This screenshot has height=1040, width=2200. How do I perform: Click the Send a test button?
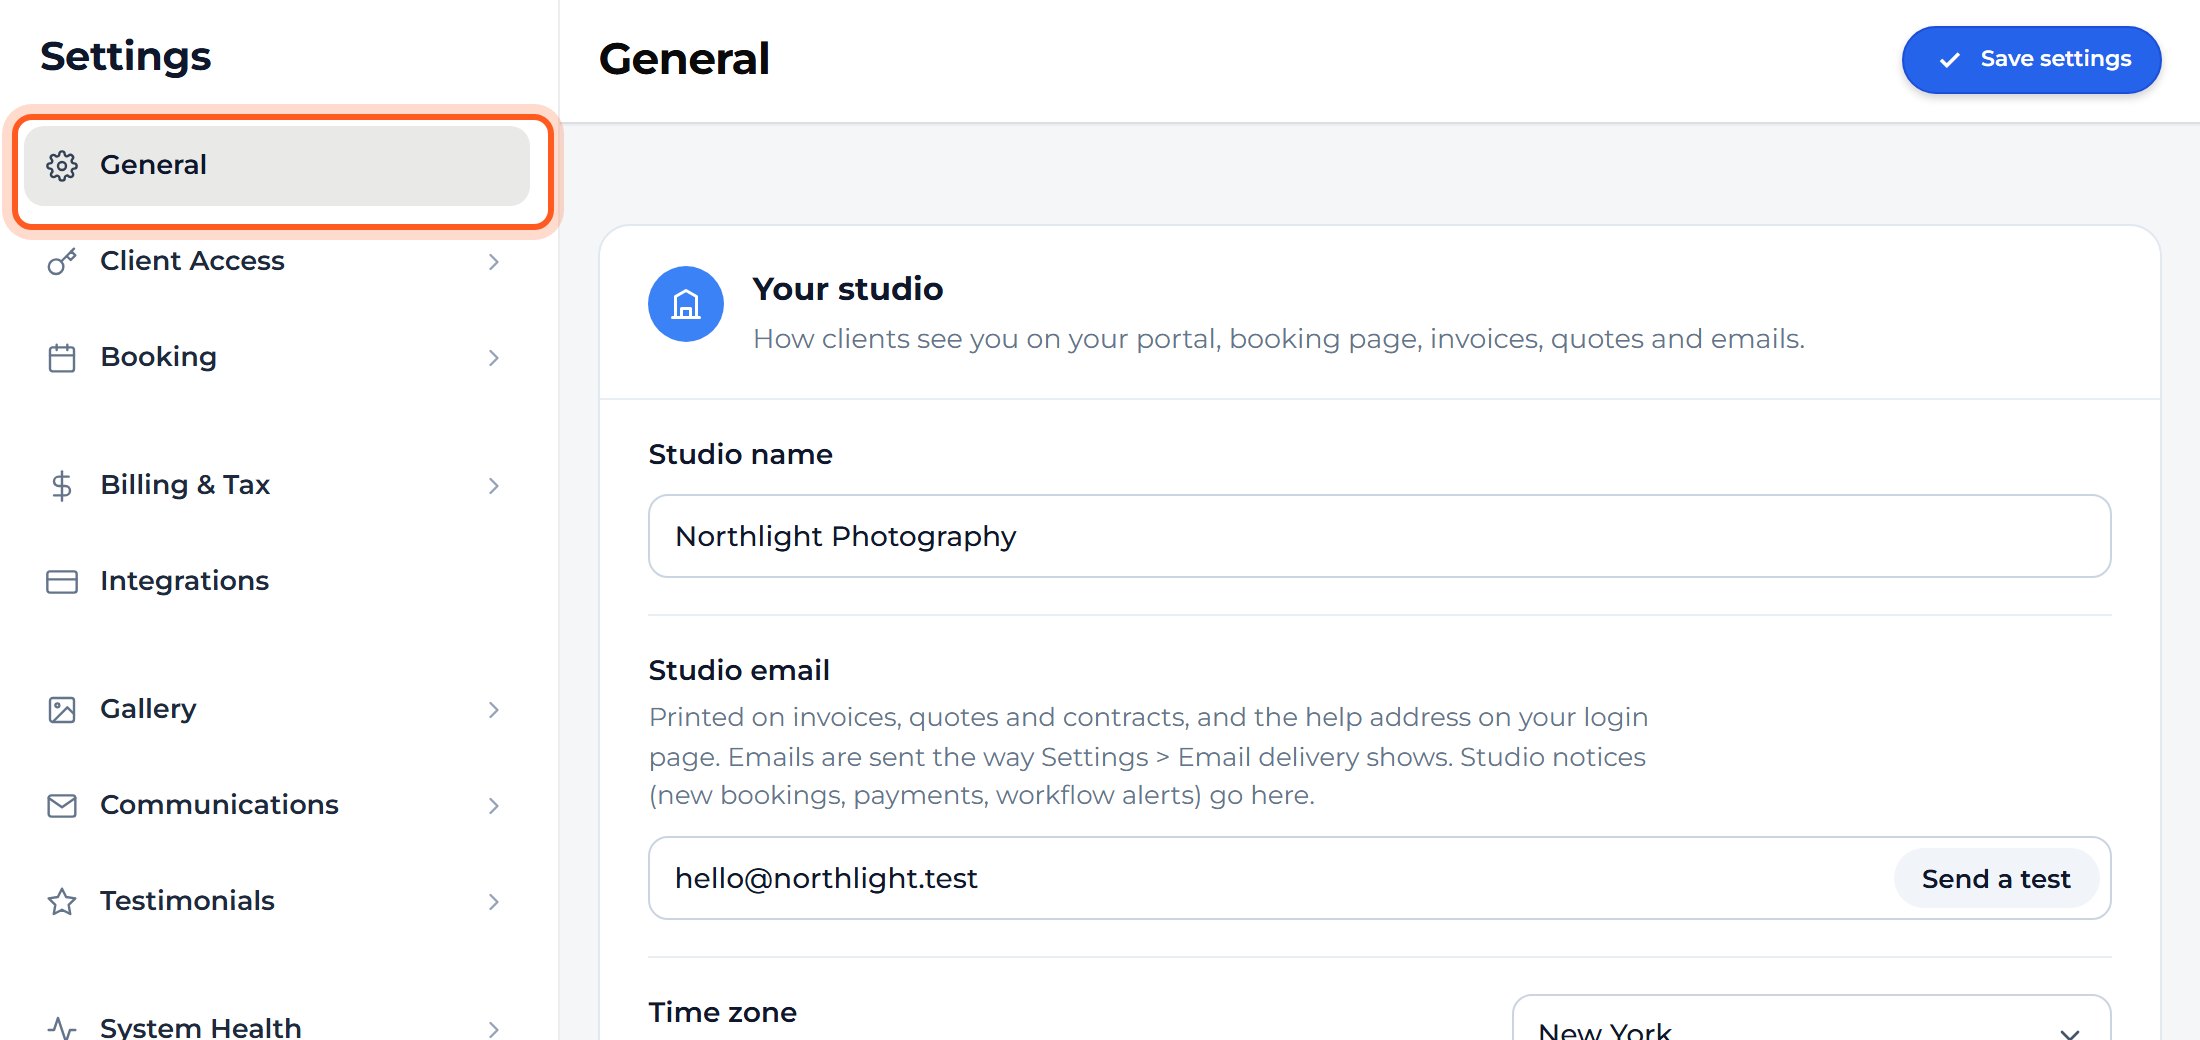tap(1996, 879)
